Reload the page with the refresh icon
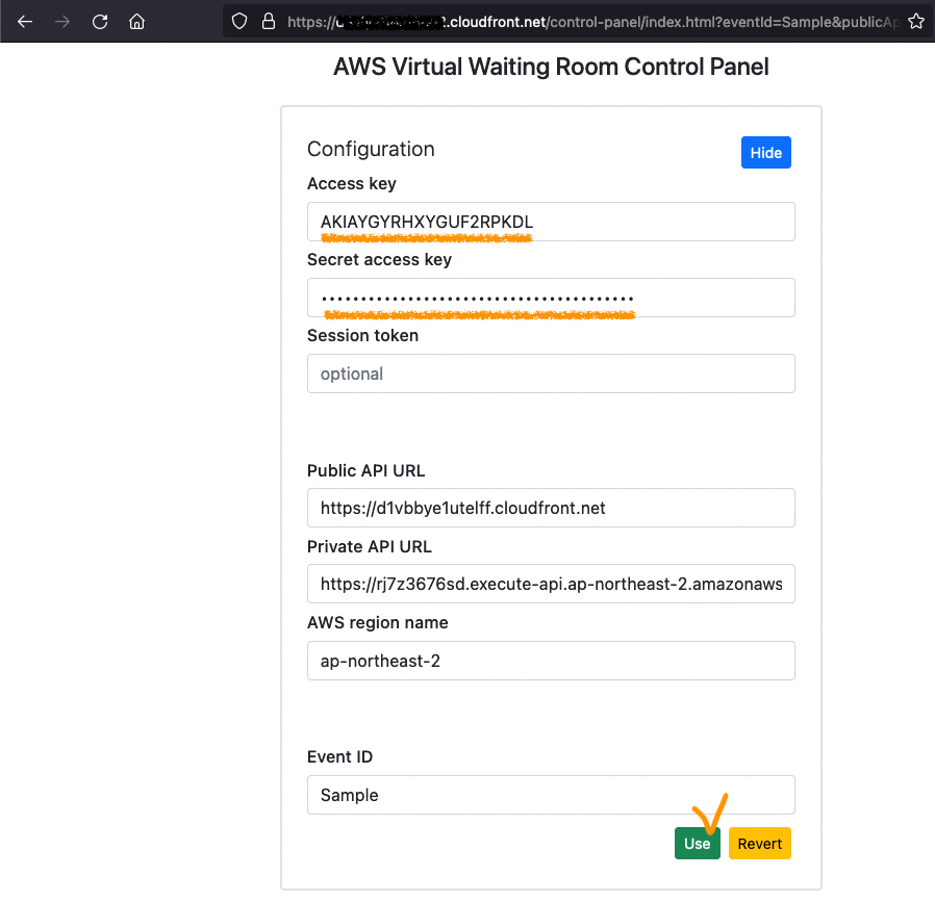The width and height of the screenshot is (935, 902). pyautogui.click(x=100, y=22)
